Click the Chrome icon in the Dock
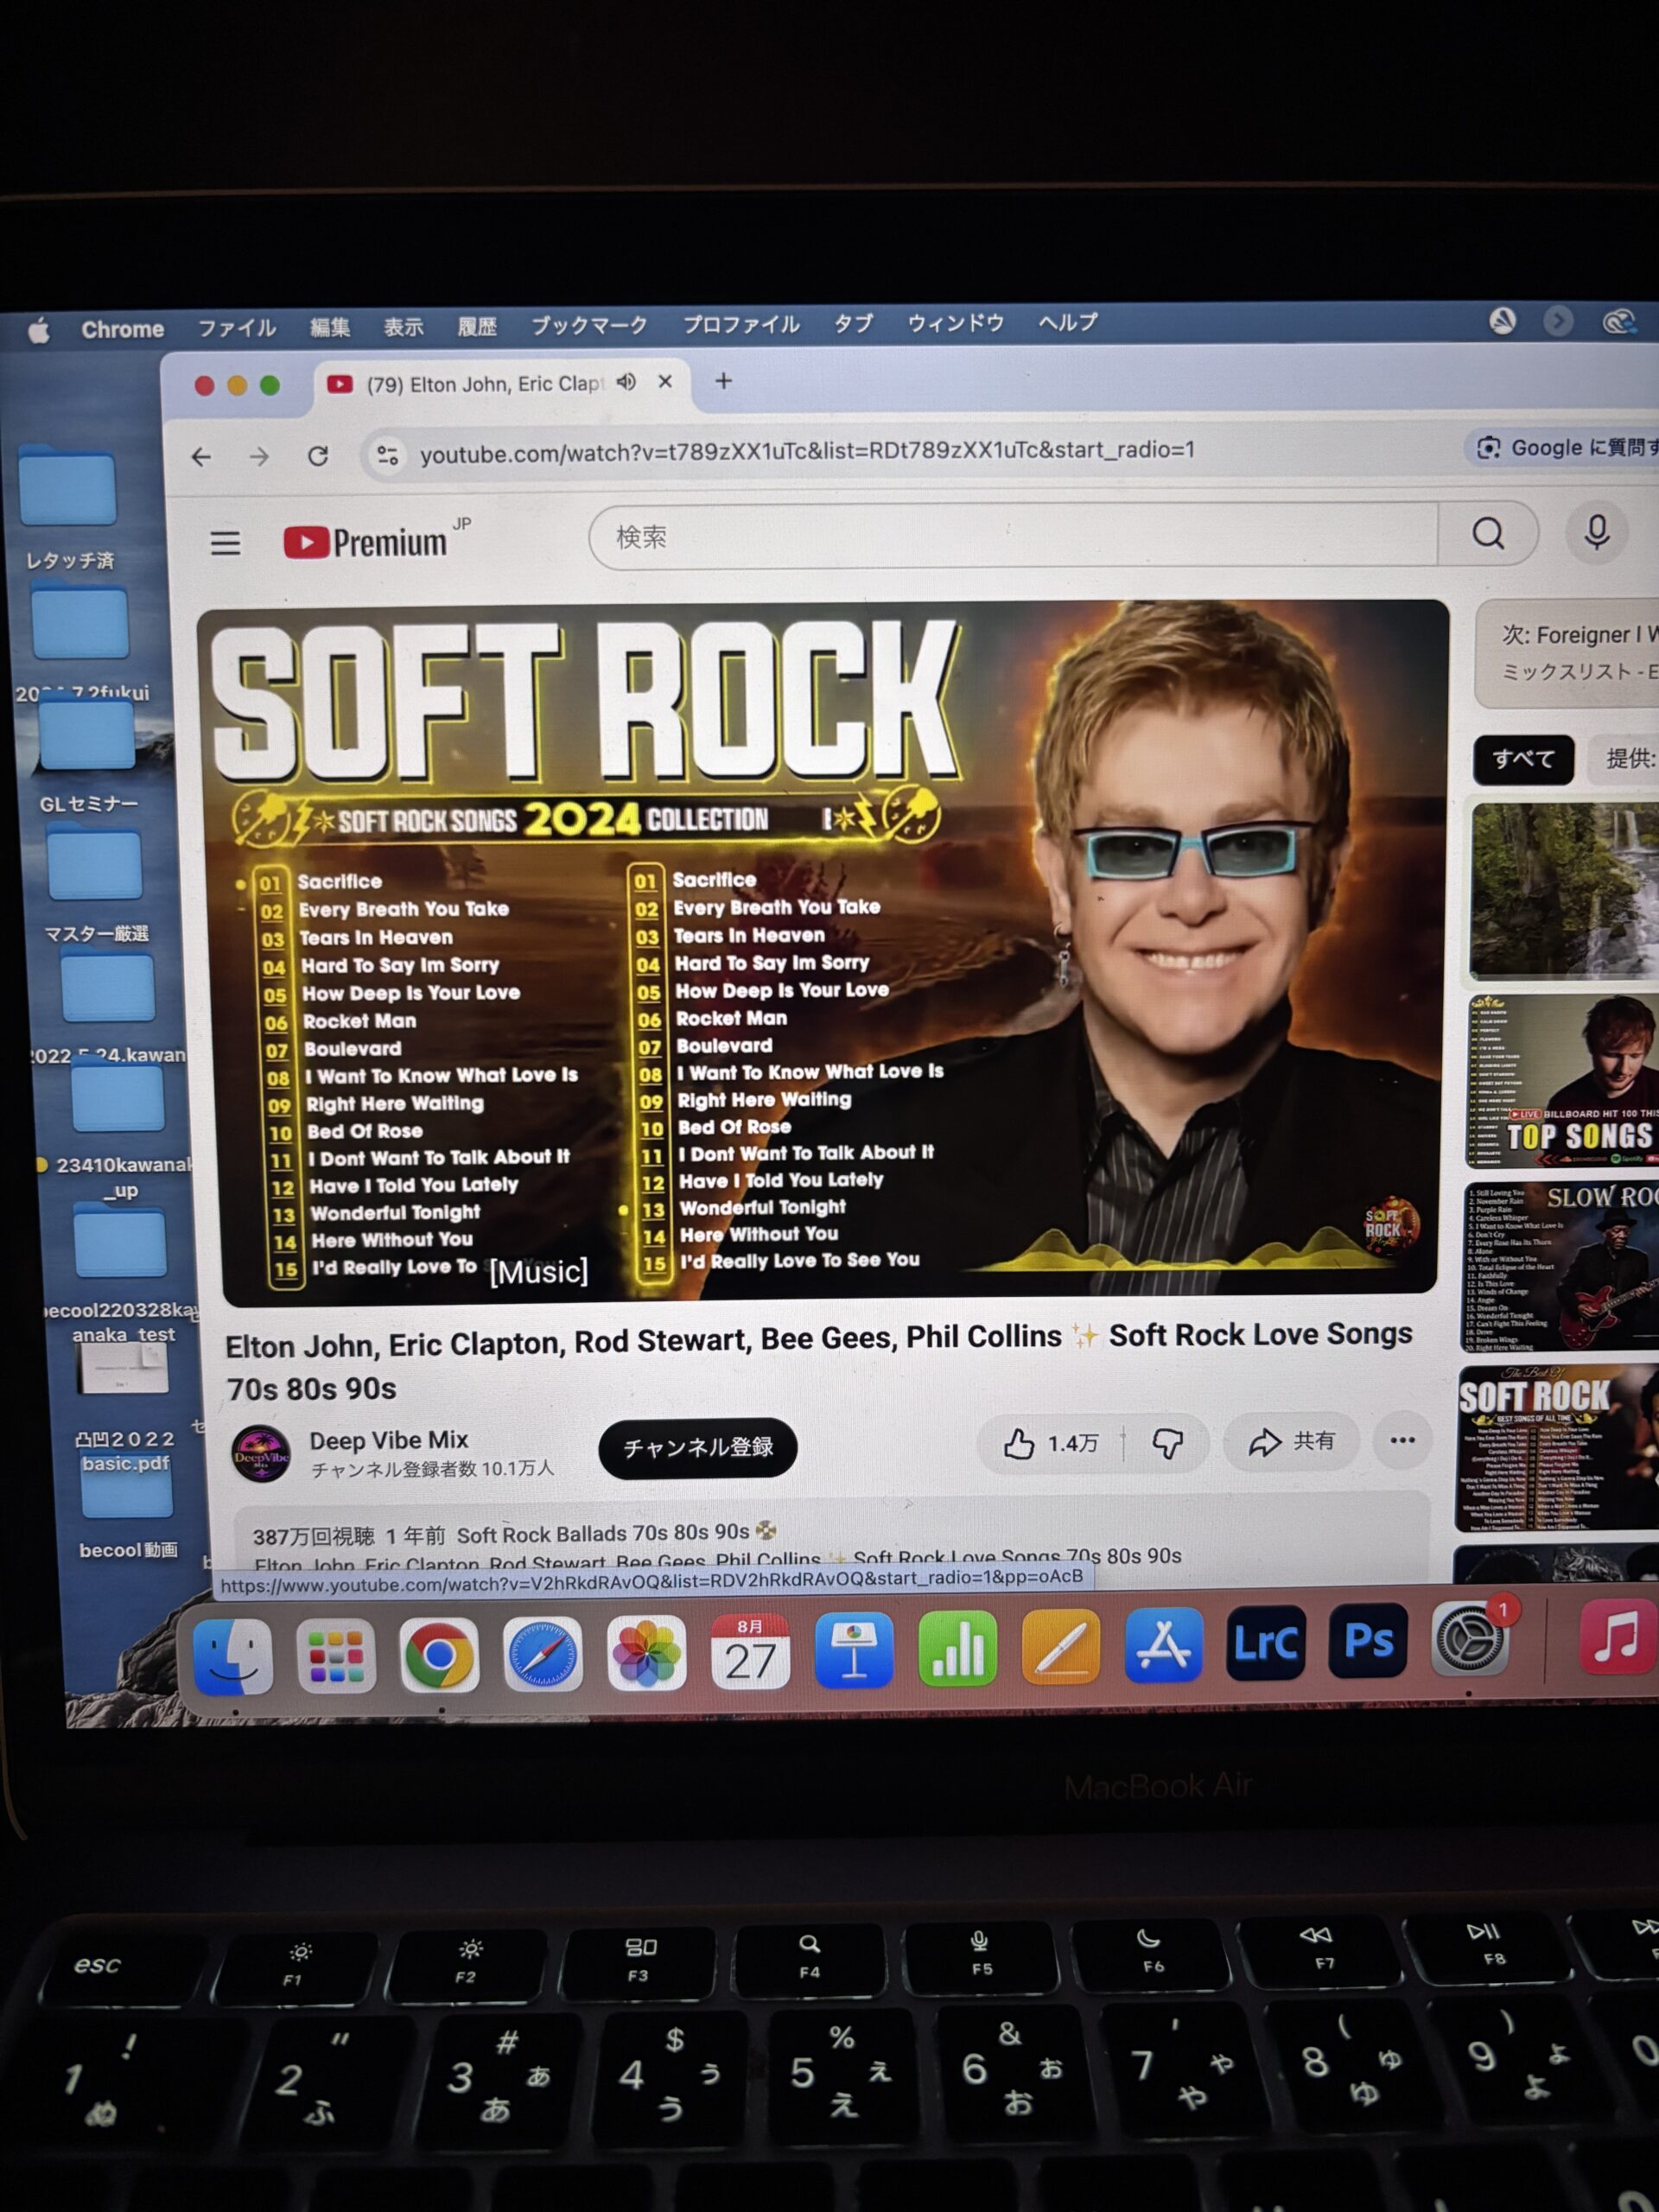The height and width of the screenshot is (2212, 1659). (x=439, y=1655)
